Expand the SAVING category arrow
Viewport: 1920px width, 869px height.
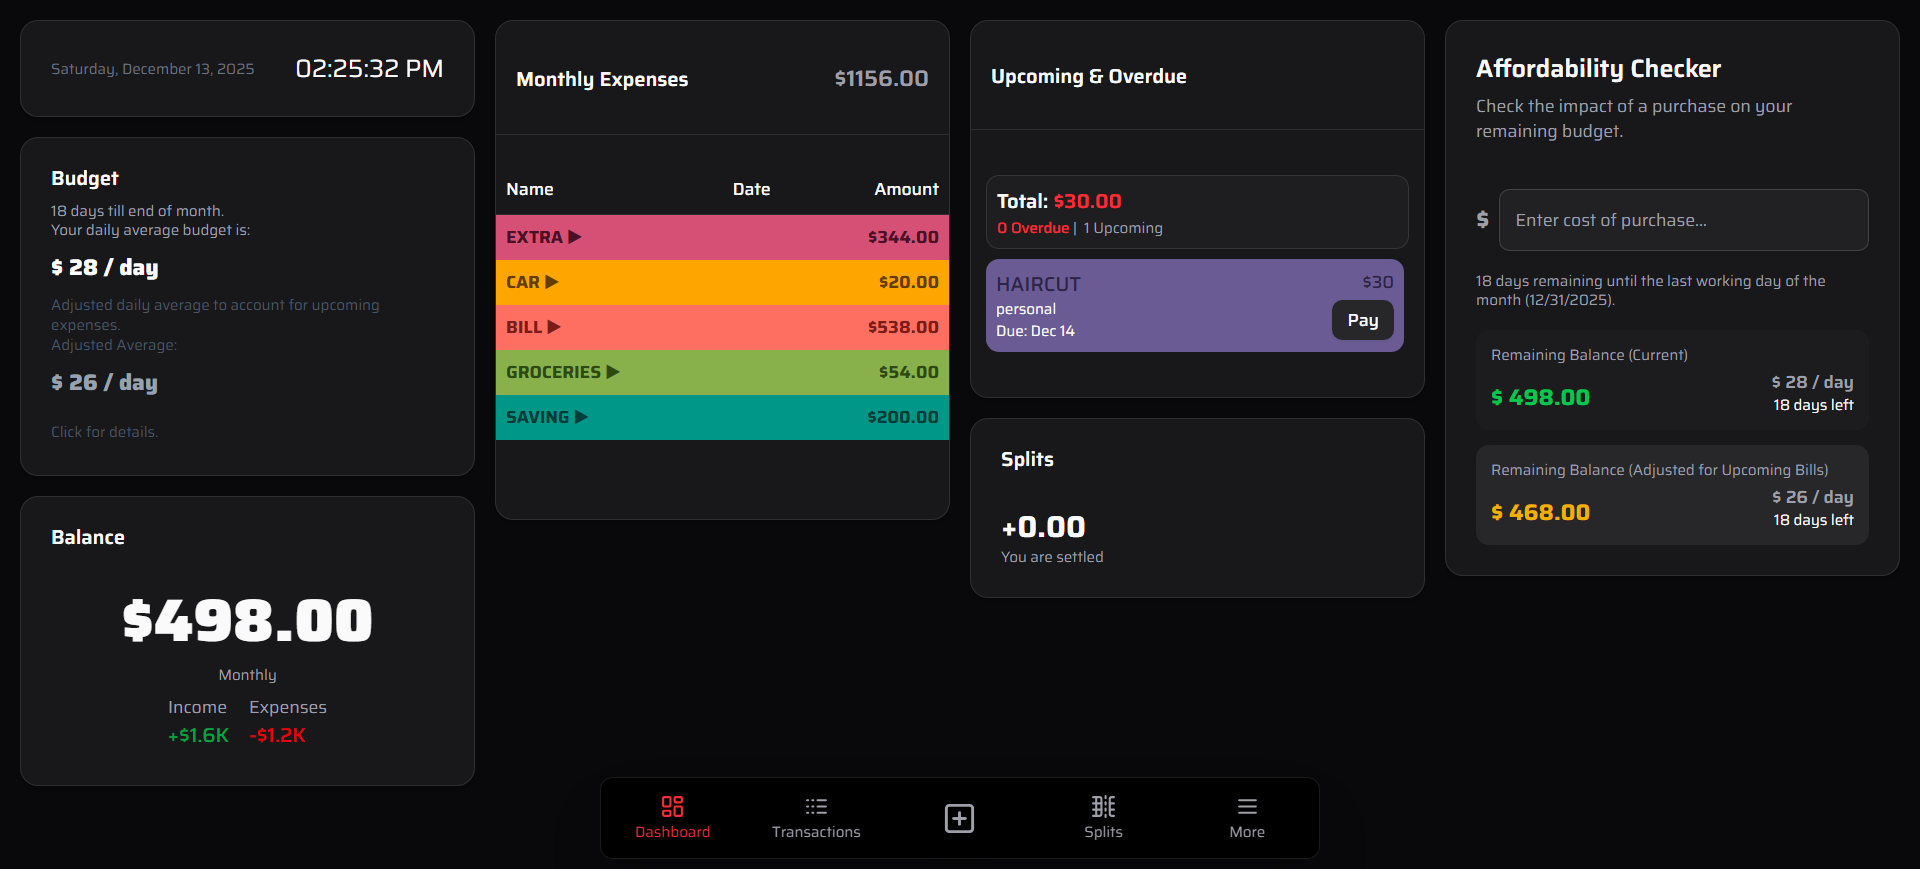click(581, 417)
